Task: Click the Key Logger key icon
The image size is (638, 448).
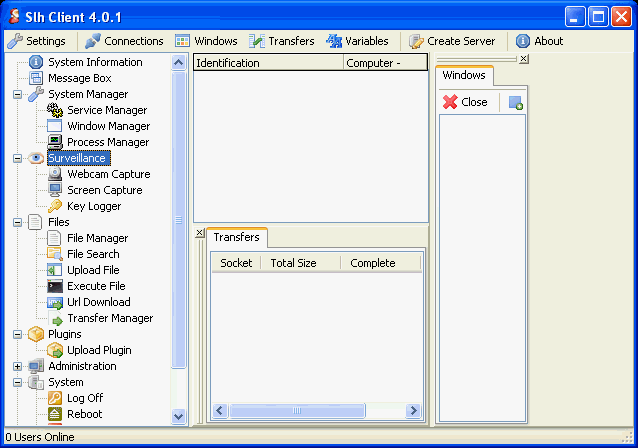Action: tap(56, 206)
